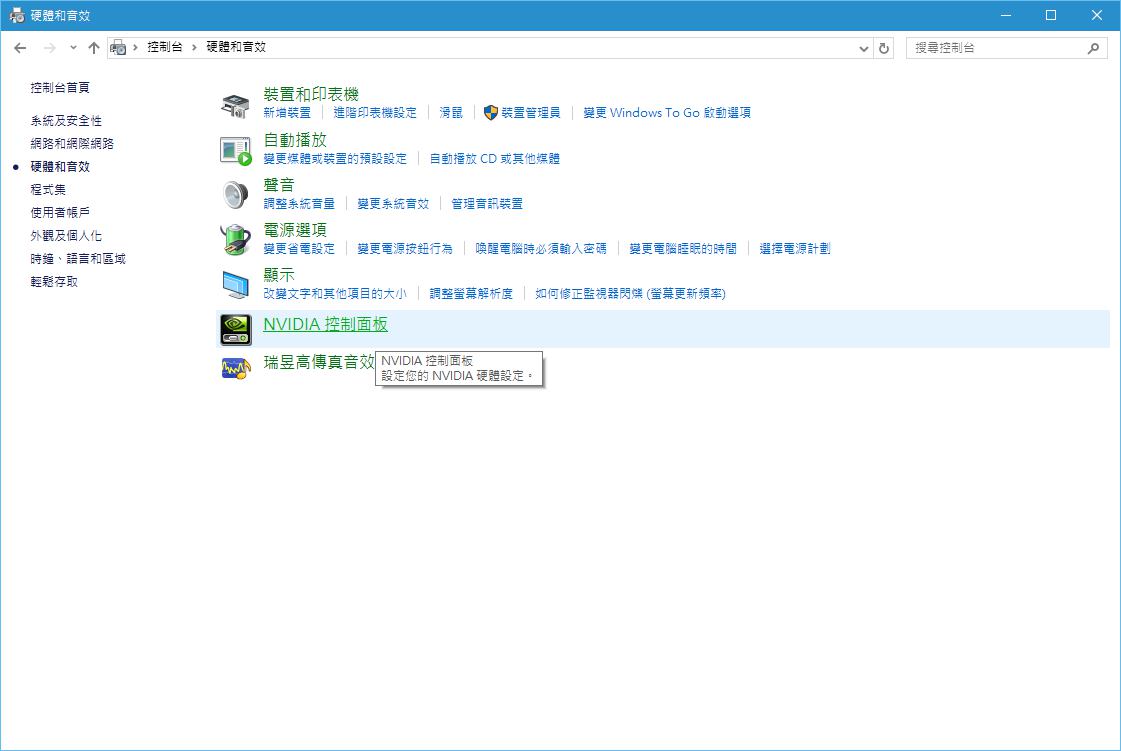Click the 裝置和印表機 printer icon
This screenshot has height=751, width=1121.
click(235, 104)
